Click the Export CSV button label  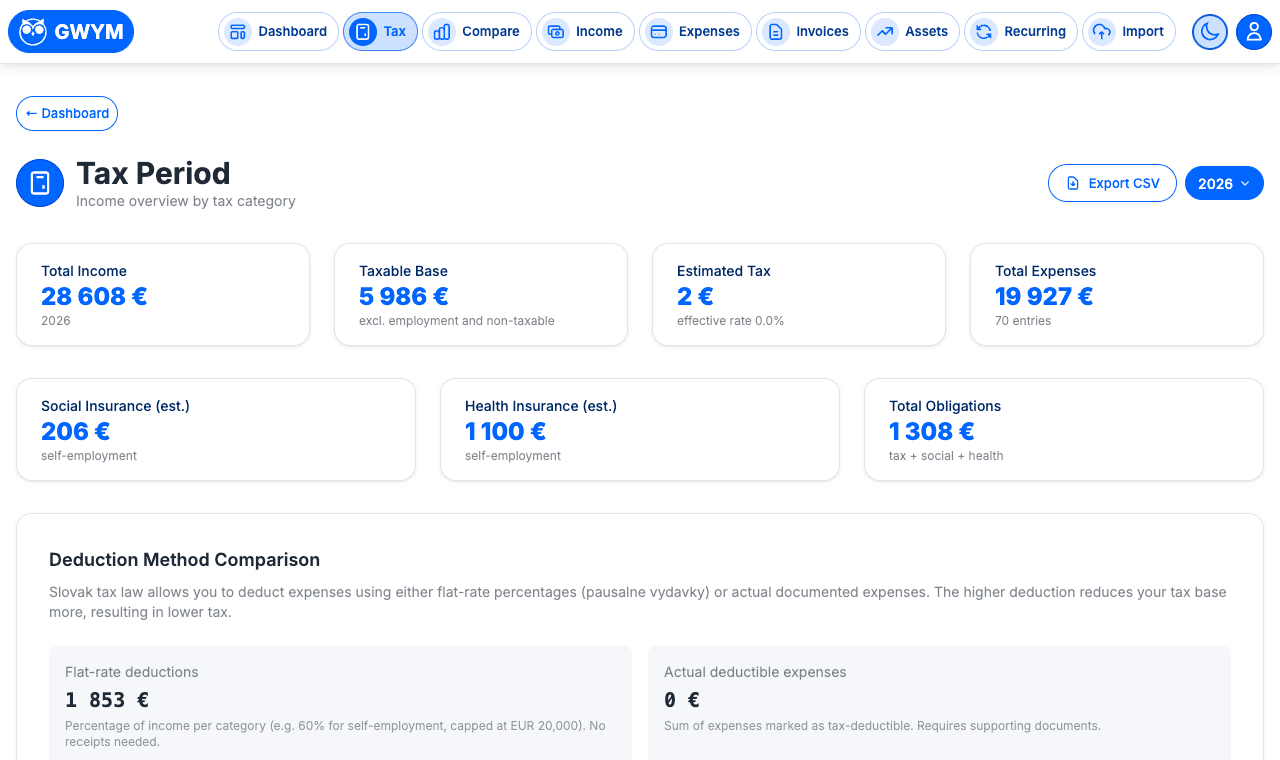pos(1124,184)
